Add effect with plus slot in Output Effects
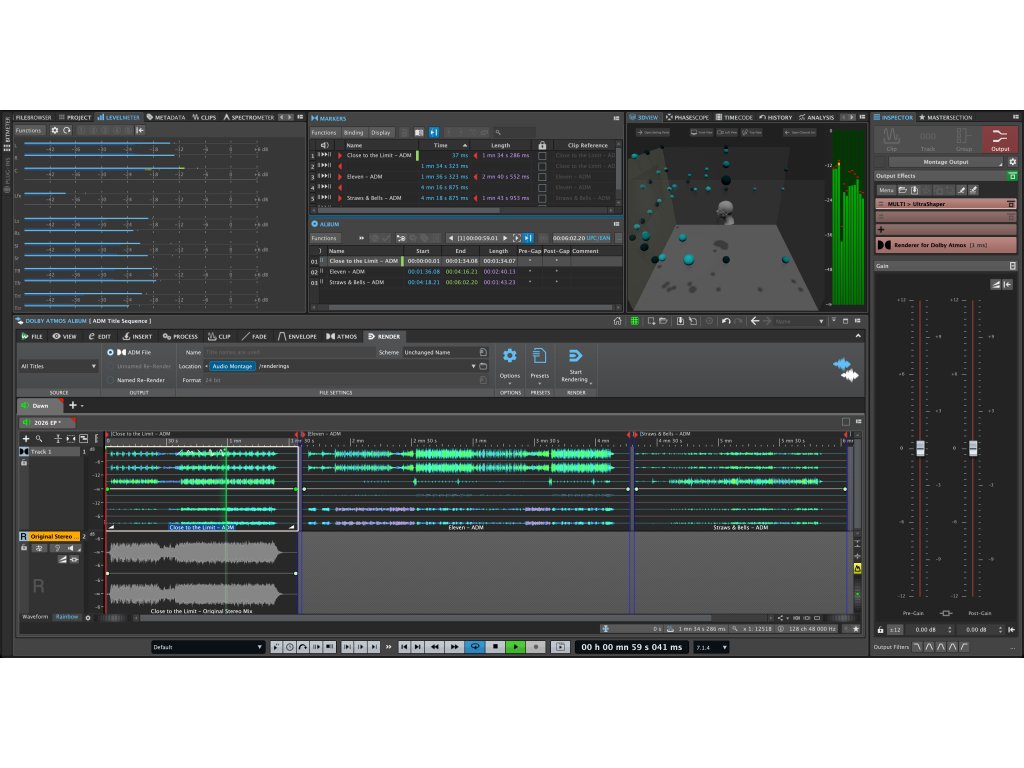This screenshot has width=1024, height=768. 881,229
